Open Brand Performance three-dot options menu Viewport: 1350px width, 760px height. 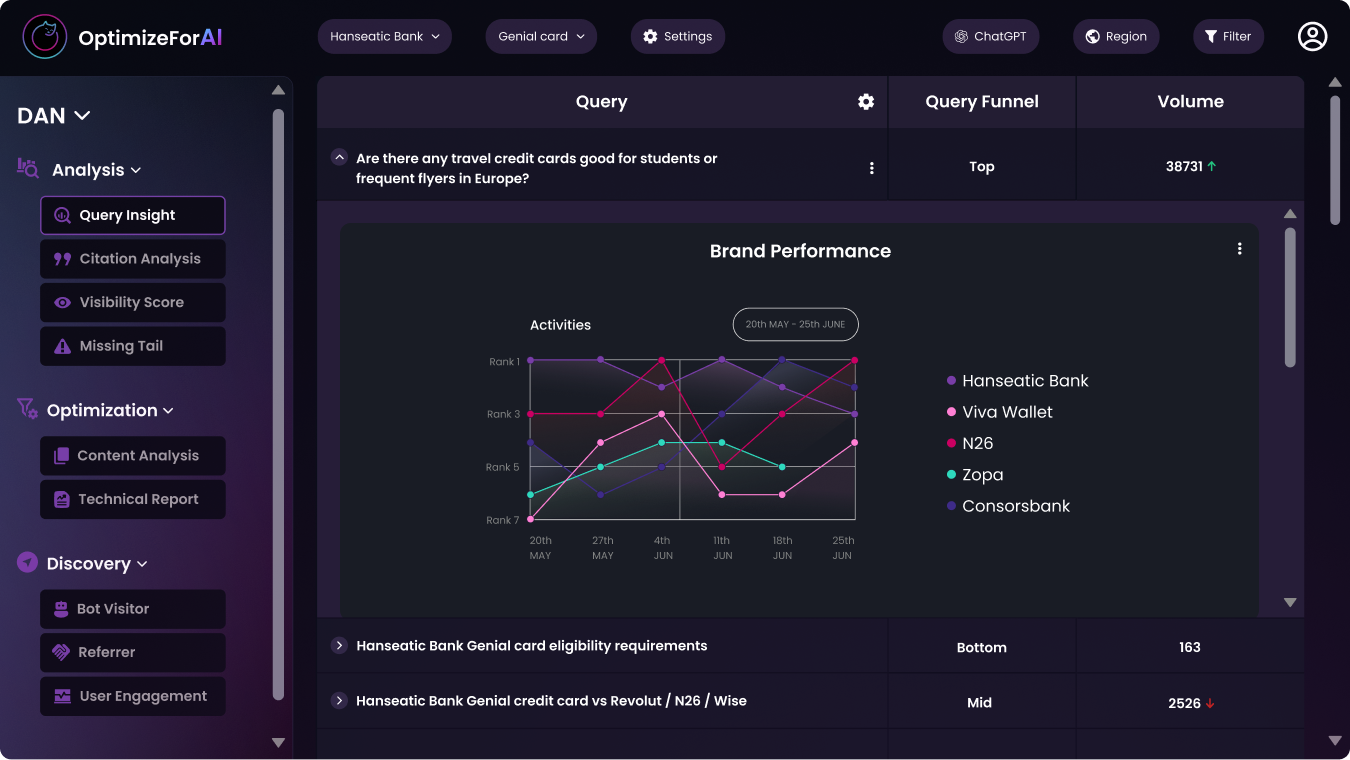click(1240, 249)
